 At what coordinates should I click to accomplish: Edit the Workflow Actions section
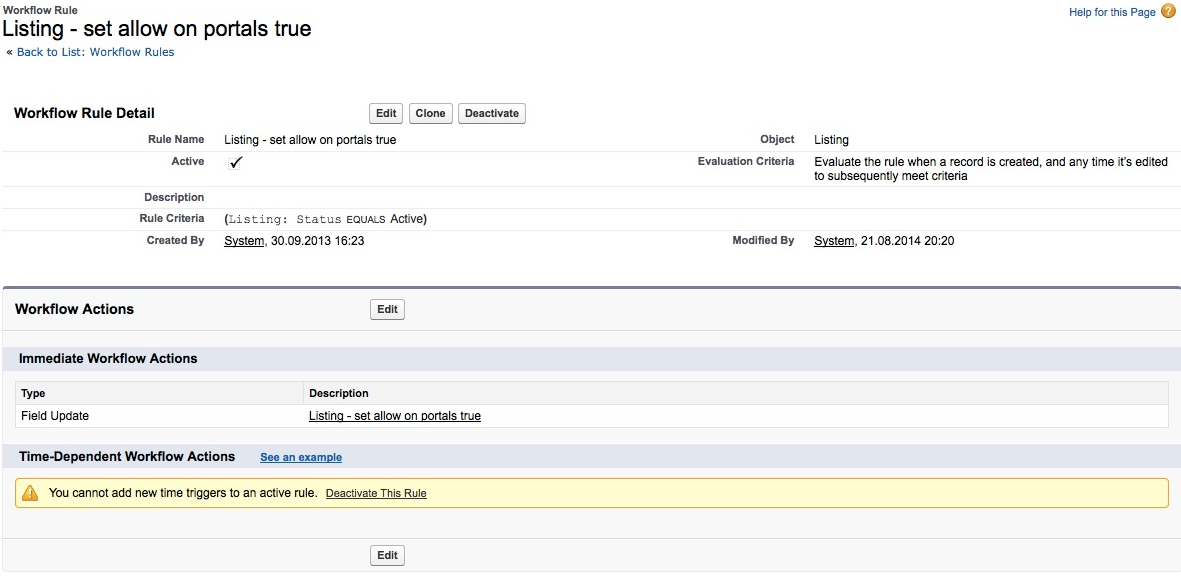387,309
